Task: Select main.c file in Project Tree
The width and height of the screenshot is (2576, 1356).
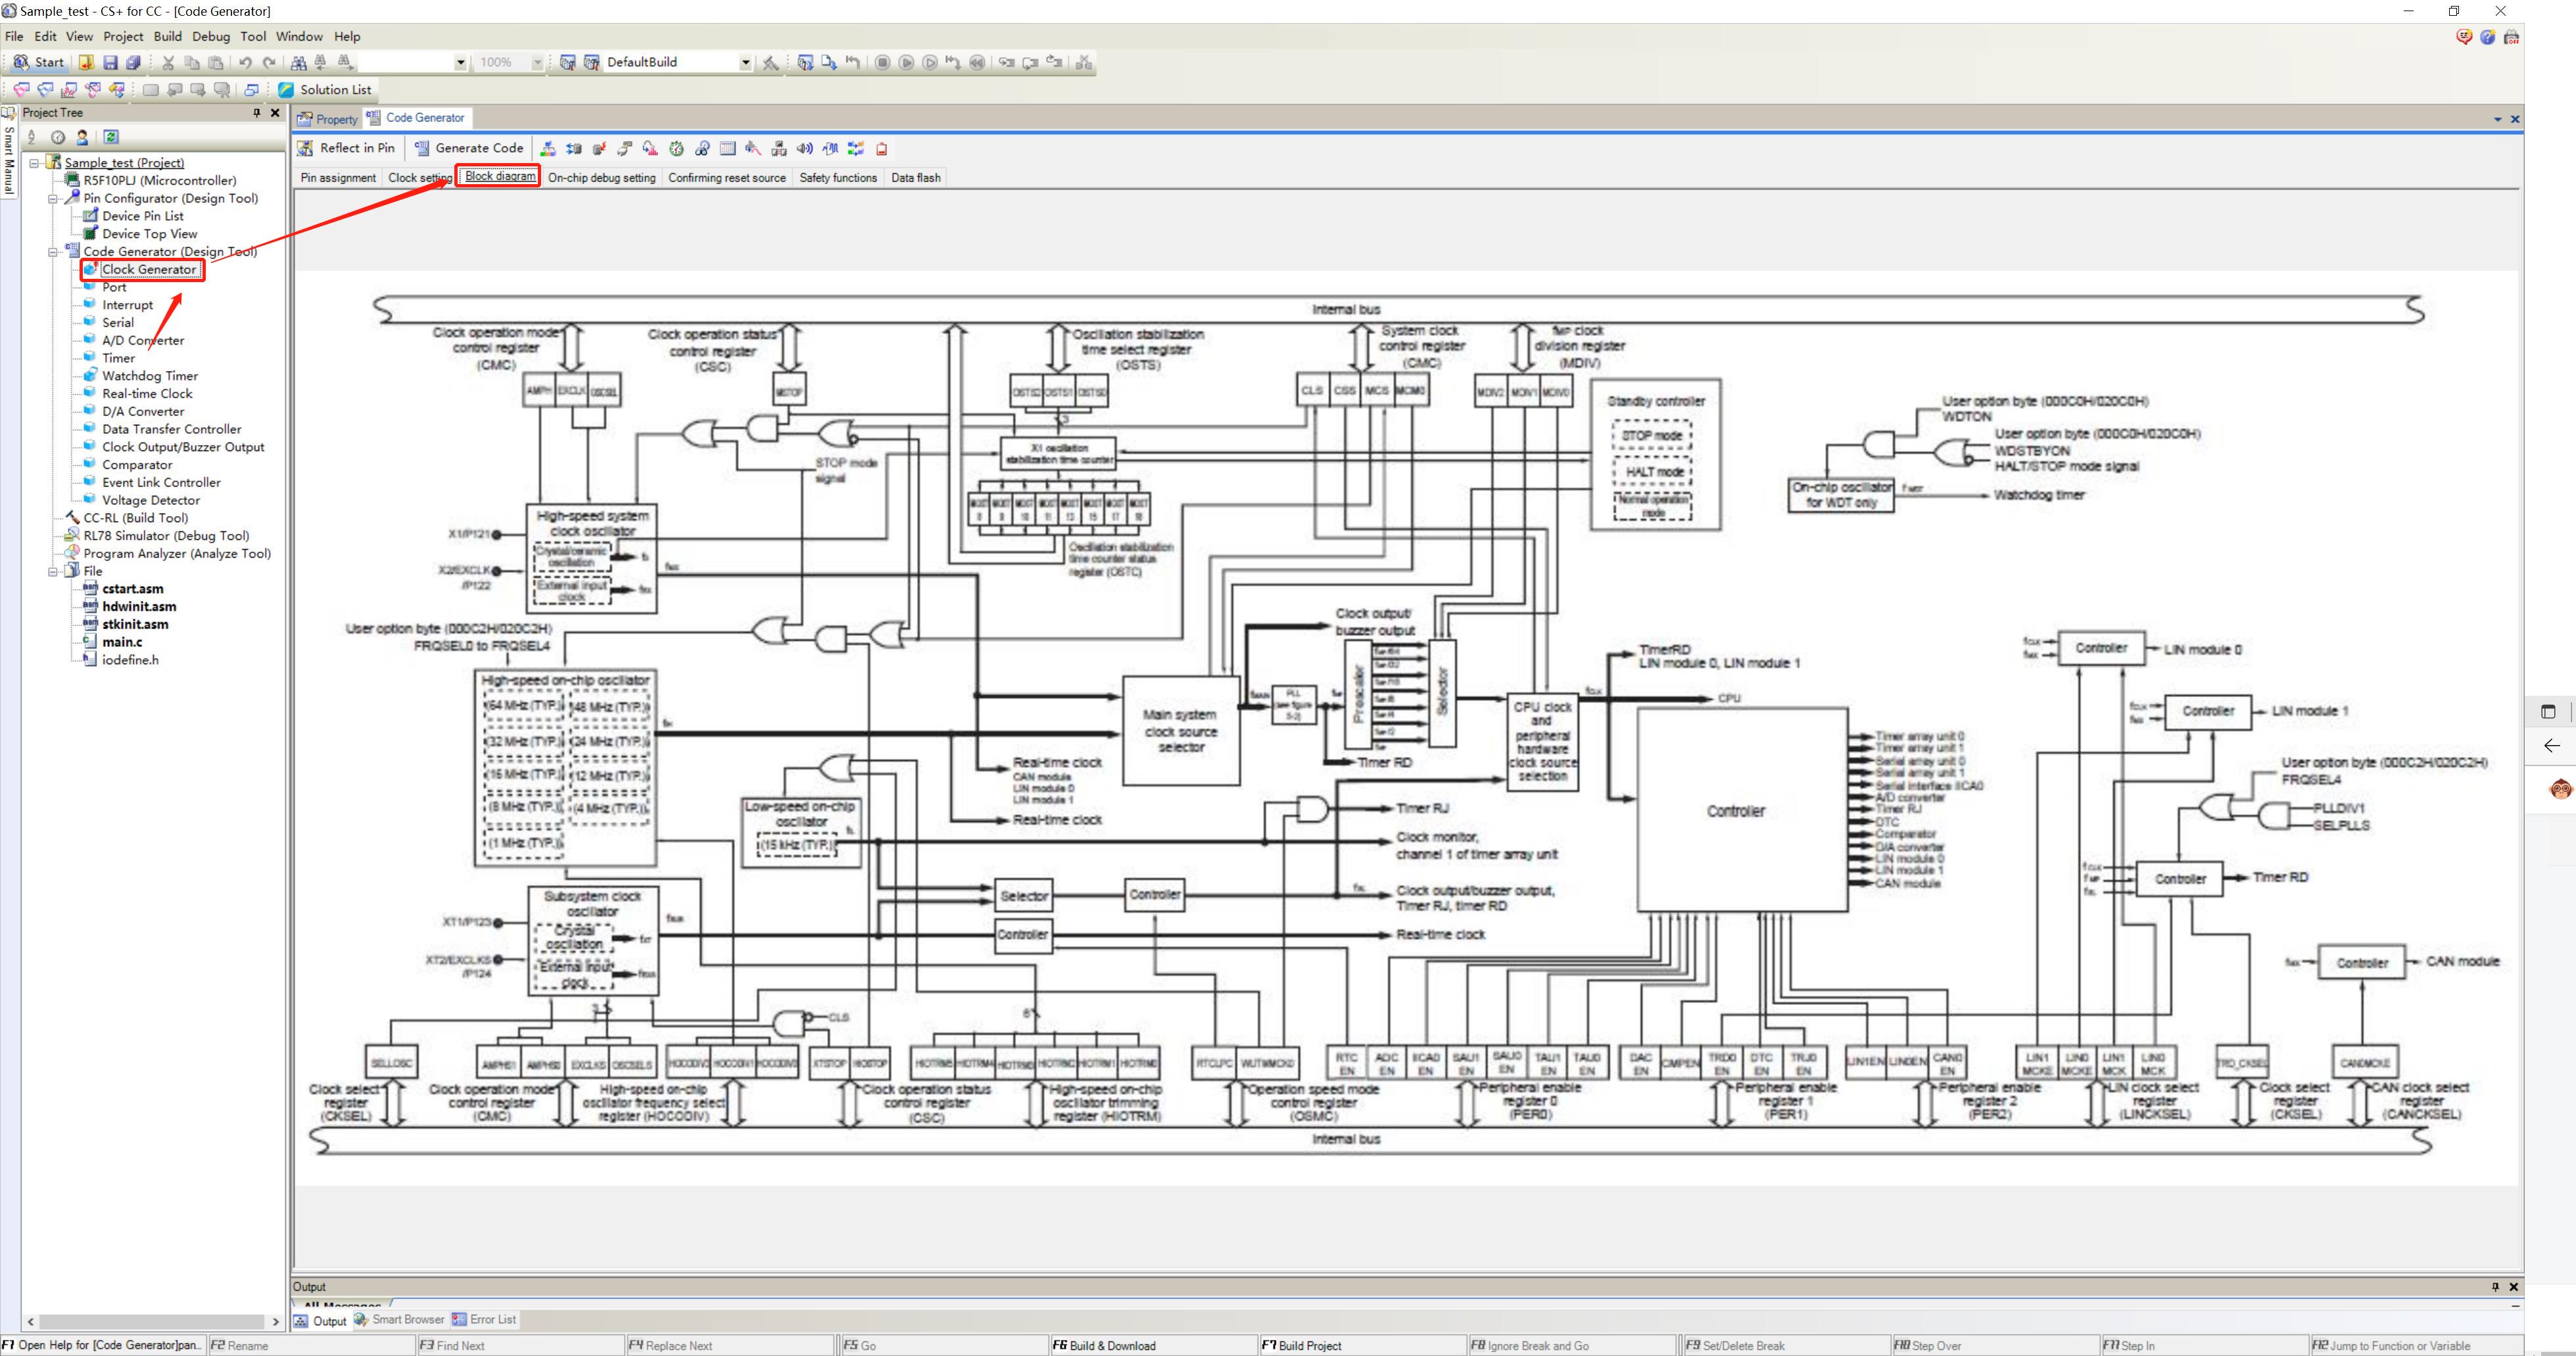Action: point(122,642)
